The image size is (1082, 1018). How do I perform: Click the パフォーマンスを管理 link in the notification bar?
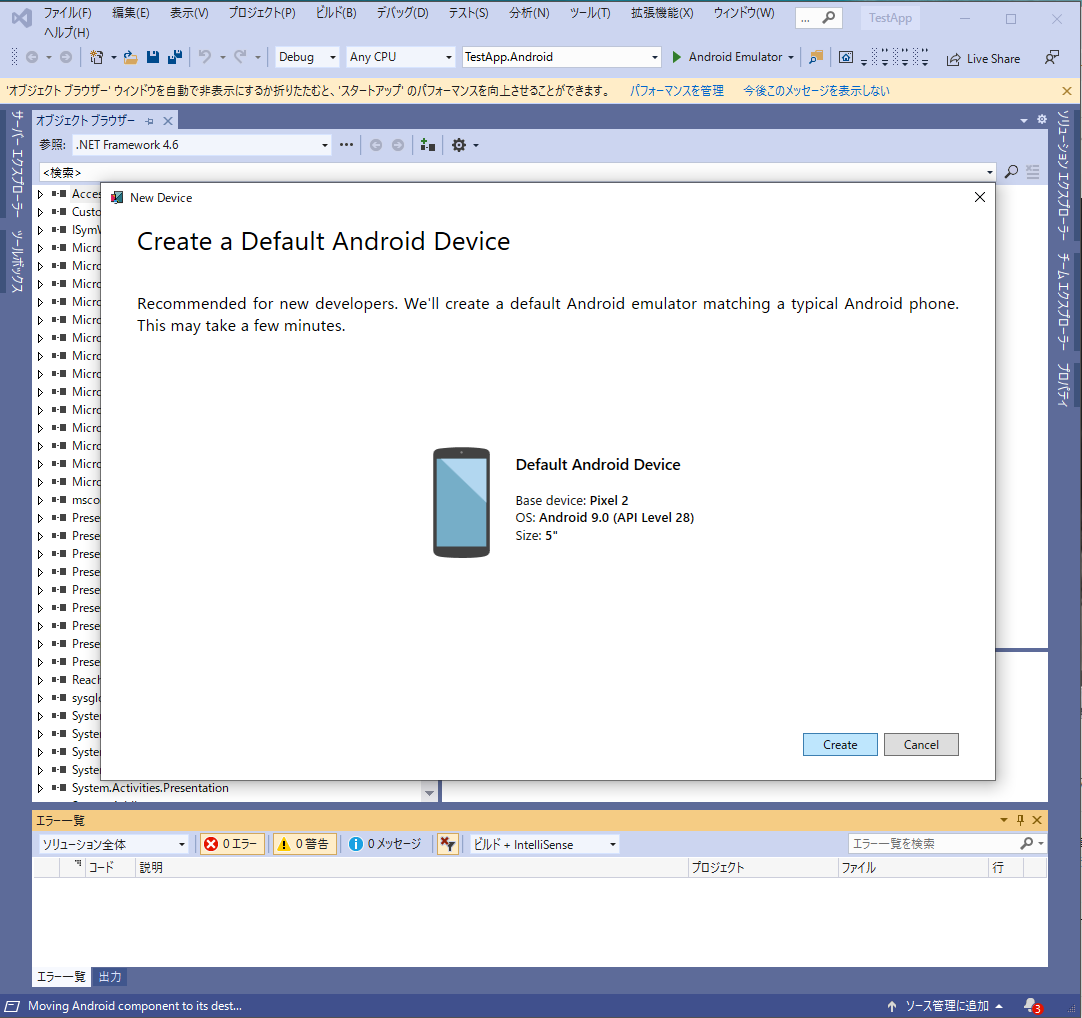click(676, 90)
